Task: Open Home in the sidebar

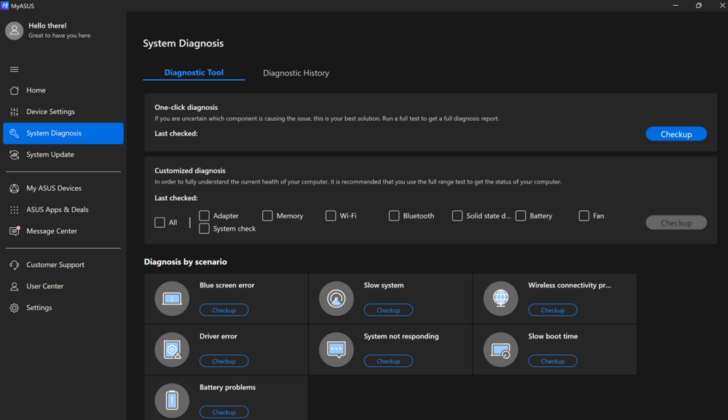Action: (63, 90)
